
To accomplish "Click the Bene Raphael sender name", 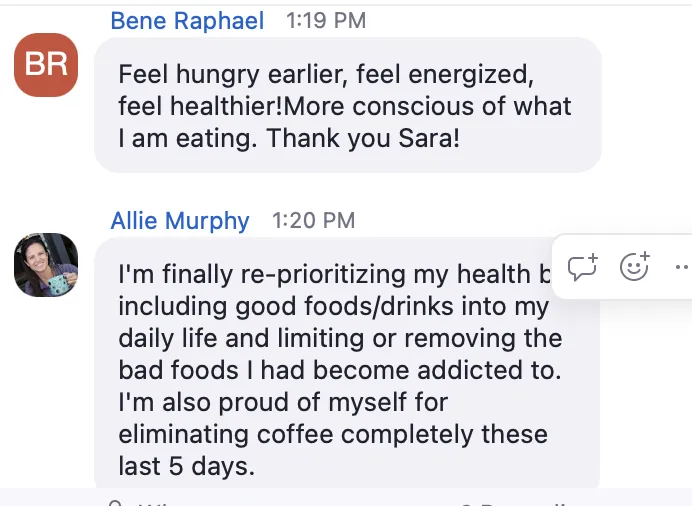I will click(187, 21).
